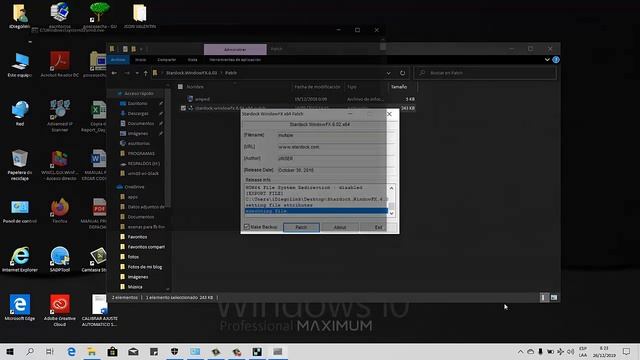Open the Archivo tab in File Explorer
This screenshot has height=360, width=640.
coord(118,60)
